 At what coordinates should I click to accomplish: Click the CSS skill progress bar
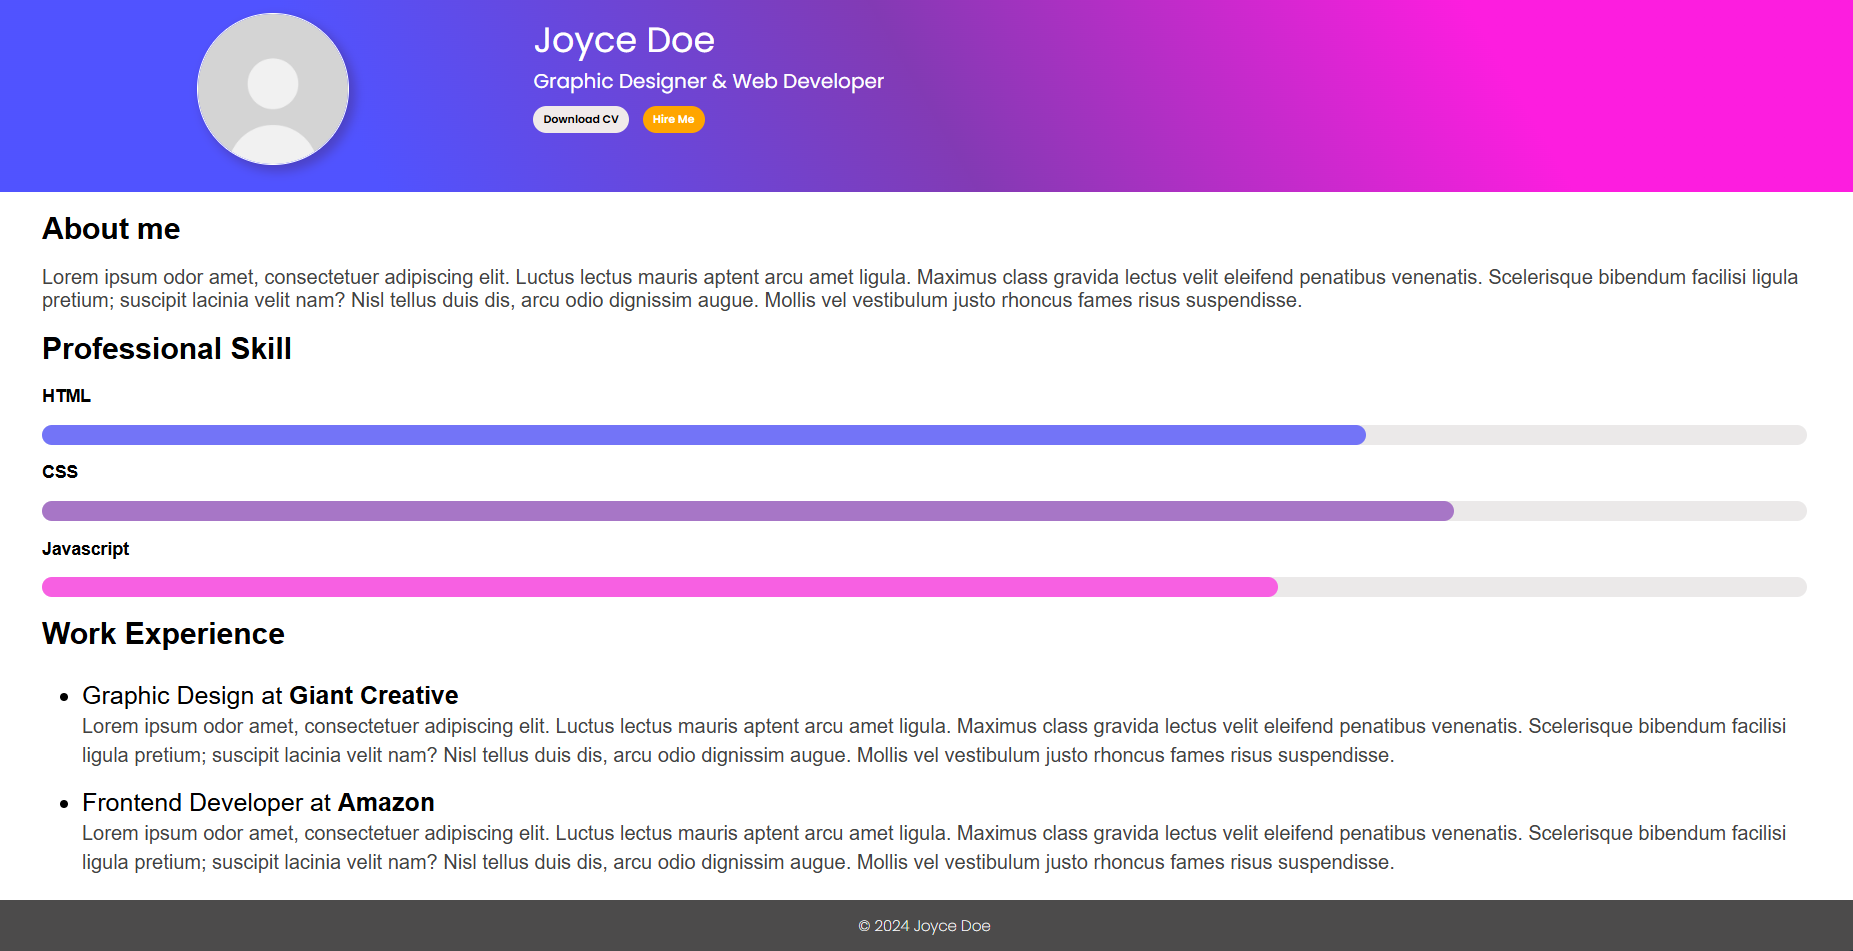tap(700, 511)
